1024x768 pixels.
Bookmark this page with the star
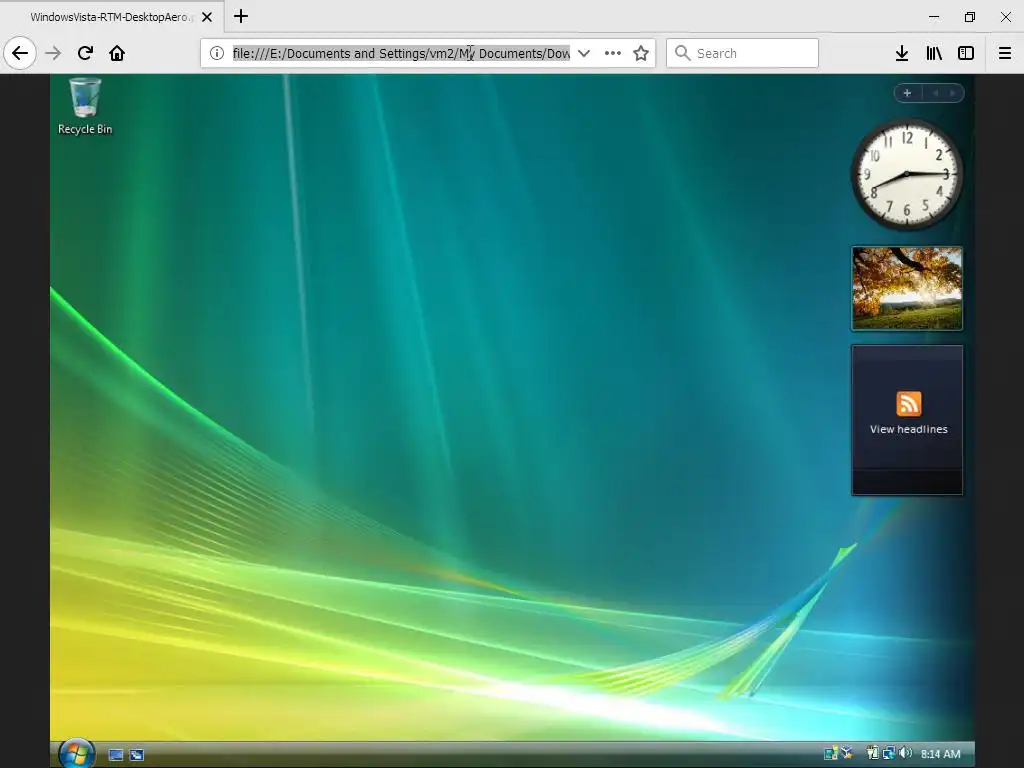coord(641,53)
